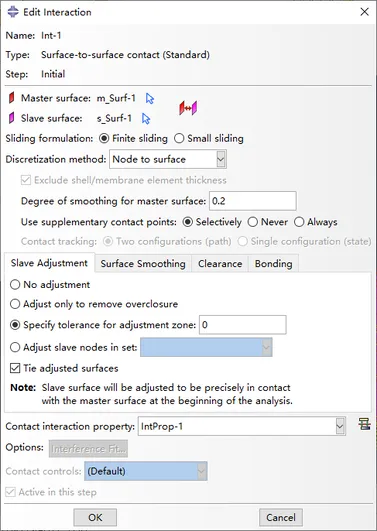Click the adjustment zone tolerance field
377x531 pixels.
243,325
